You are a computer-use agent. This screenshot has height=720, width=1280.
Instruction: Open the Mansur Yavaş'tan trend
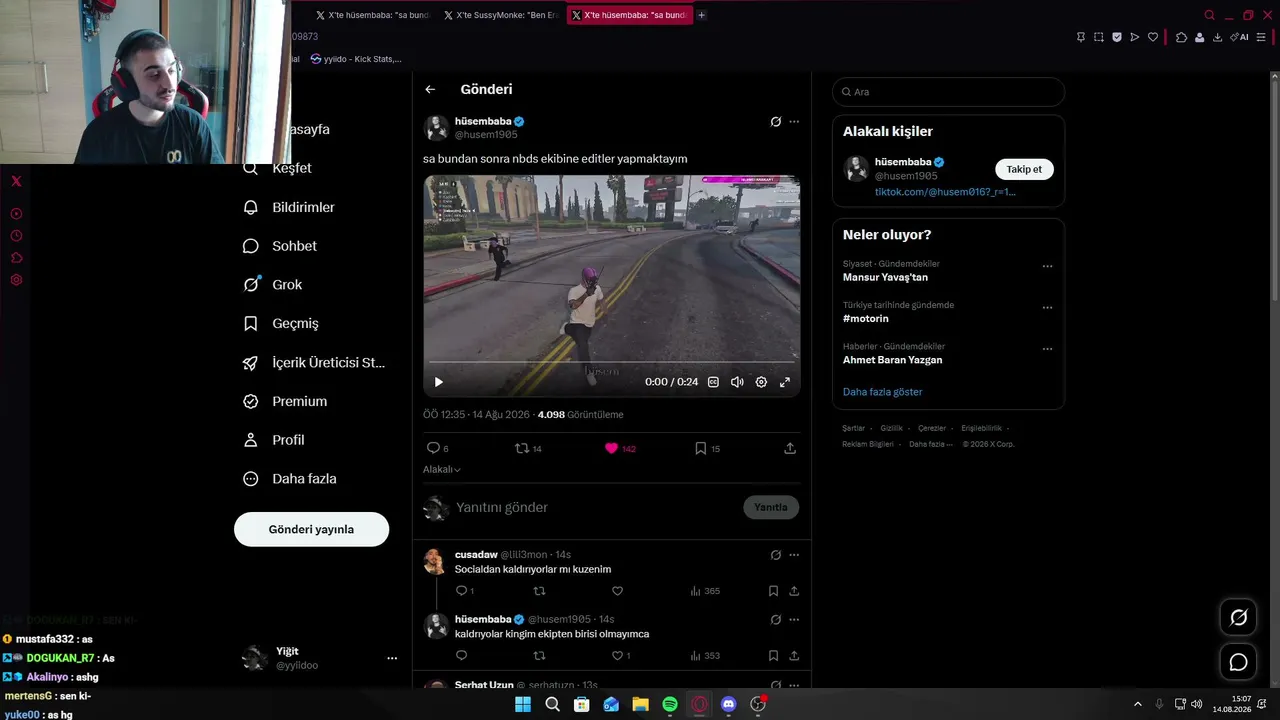coord(885,277)
